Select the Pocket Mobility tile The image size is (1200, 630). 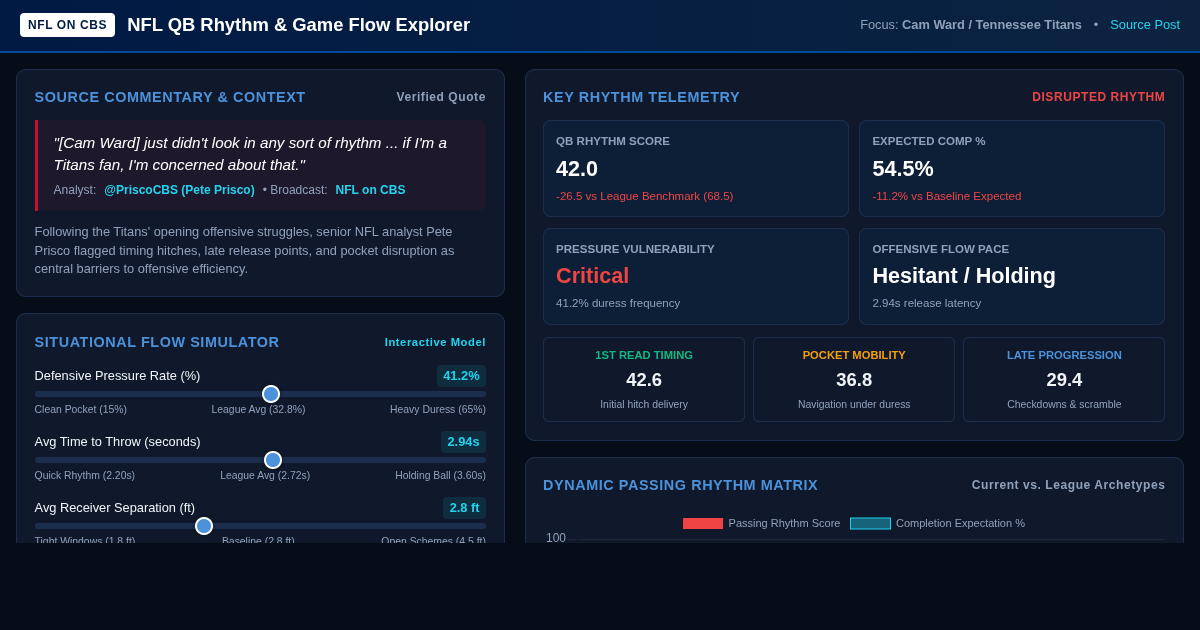coord(854,380)
